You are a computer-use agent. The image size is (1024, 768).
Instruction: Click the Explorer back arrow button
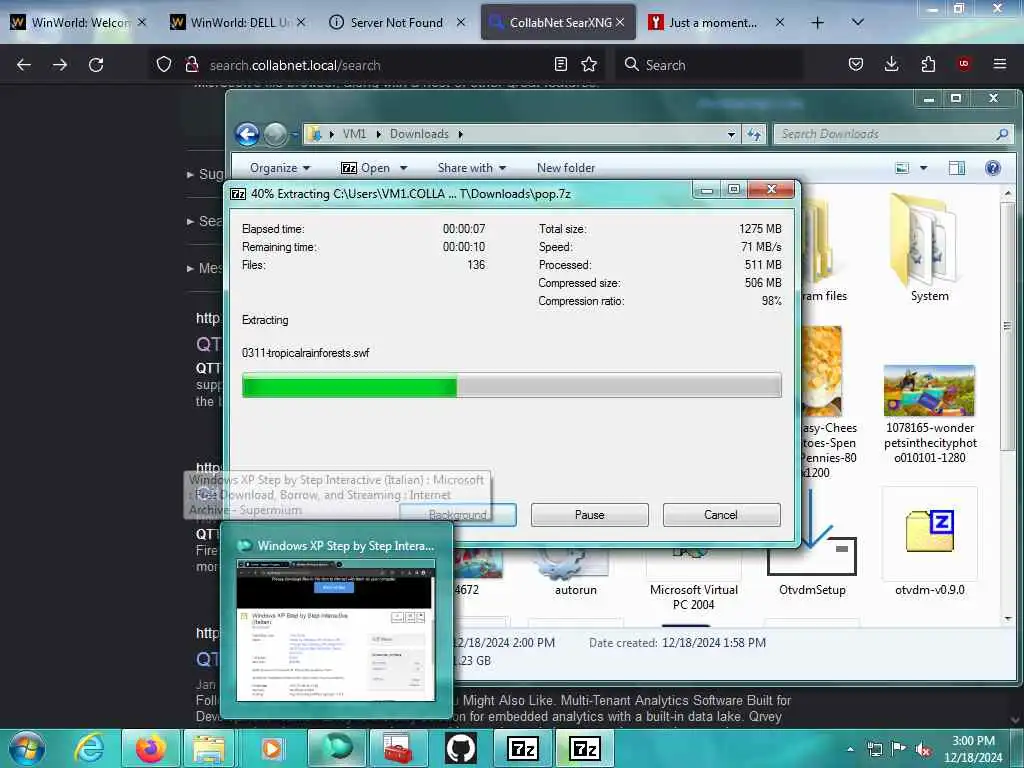[x=248, y=134]
